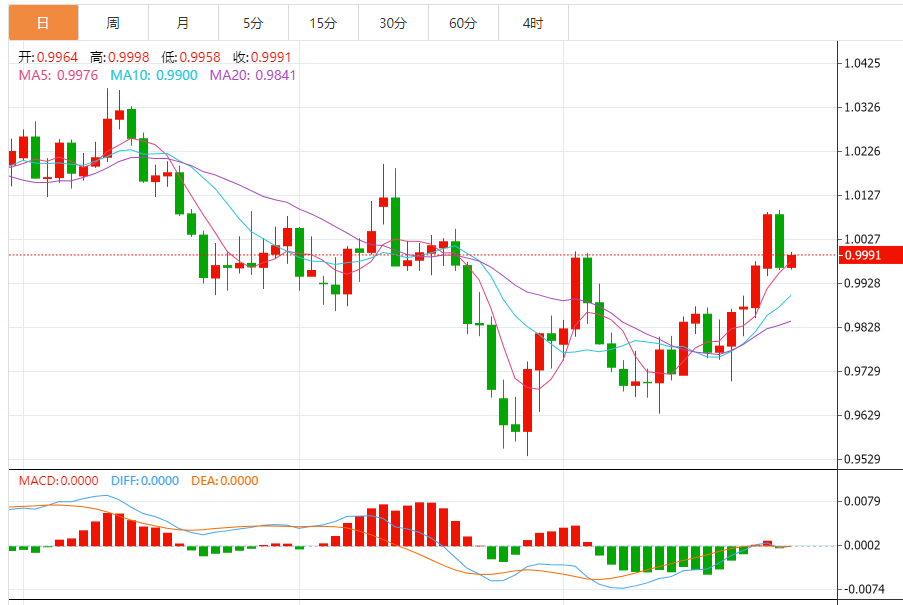Click the latest small red candlestick
Screen dimensions: 903x605
[x=791, y=261]
